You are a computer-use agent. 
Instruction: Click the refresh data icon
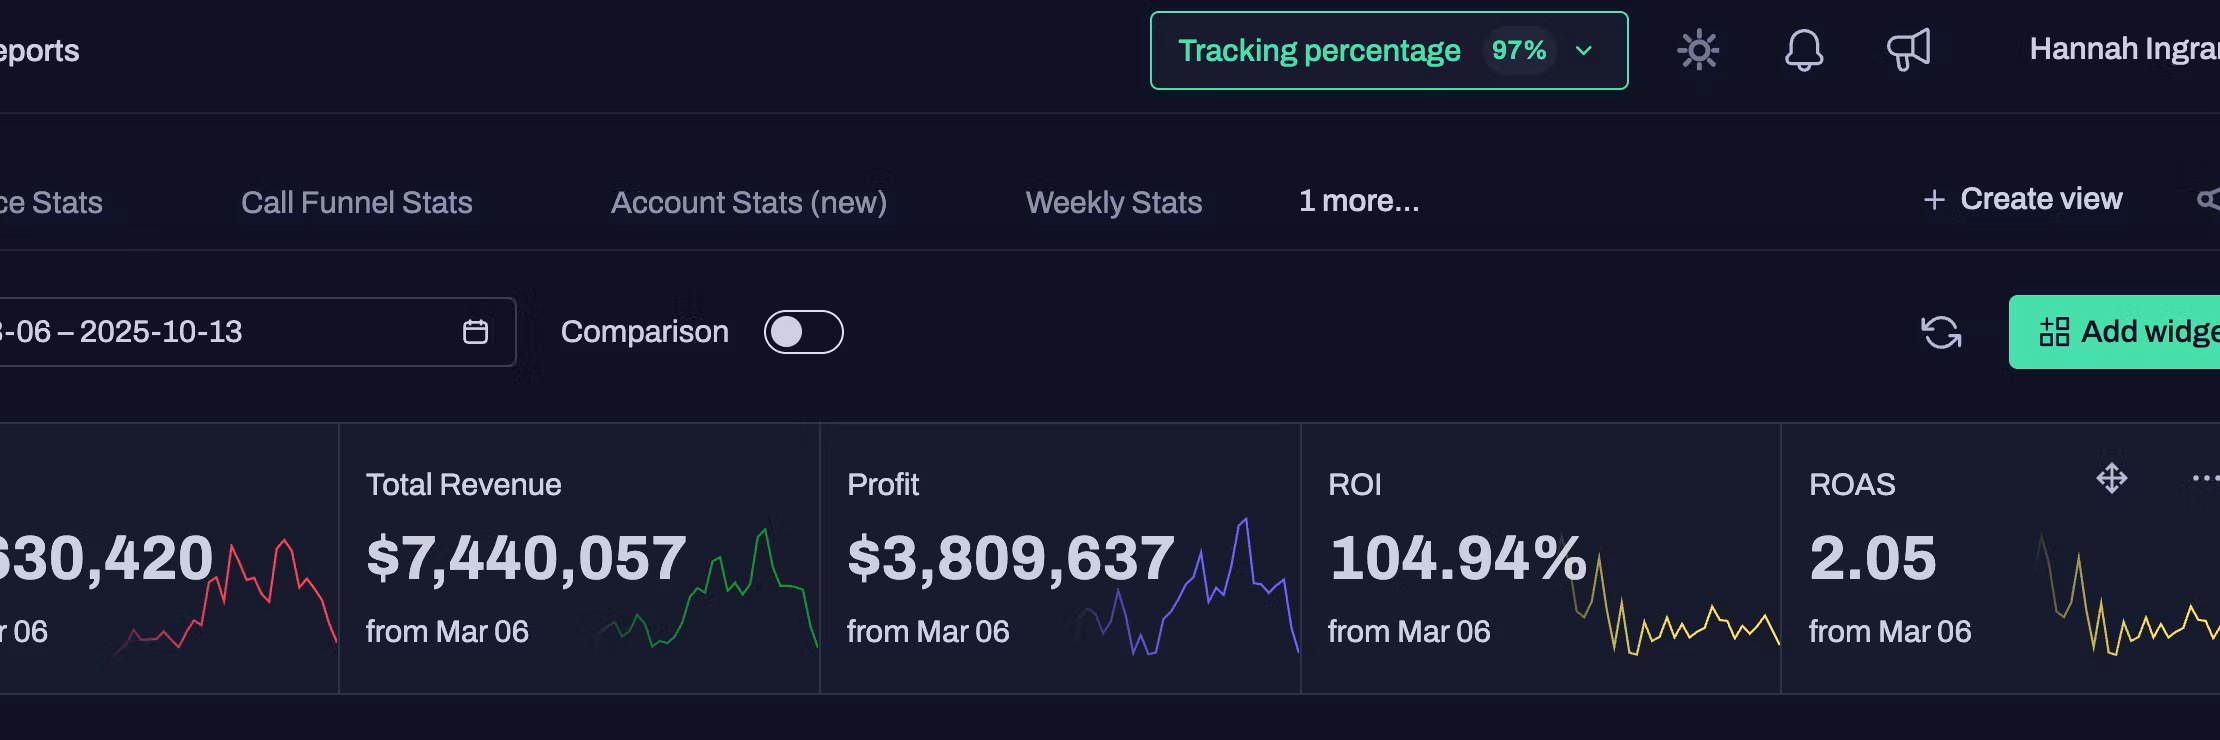1941,332
